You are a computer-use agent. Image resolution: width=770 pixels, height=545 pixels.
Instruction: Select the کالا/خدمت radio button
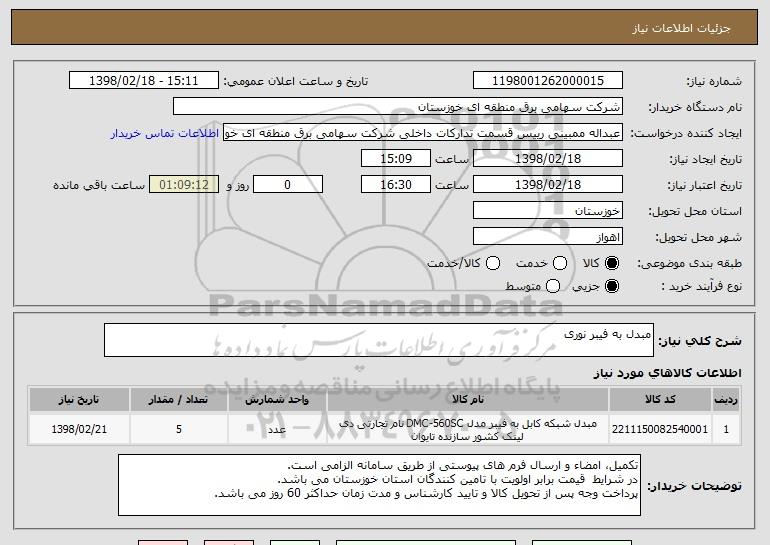point(493,263)
